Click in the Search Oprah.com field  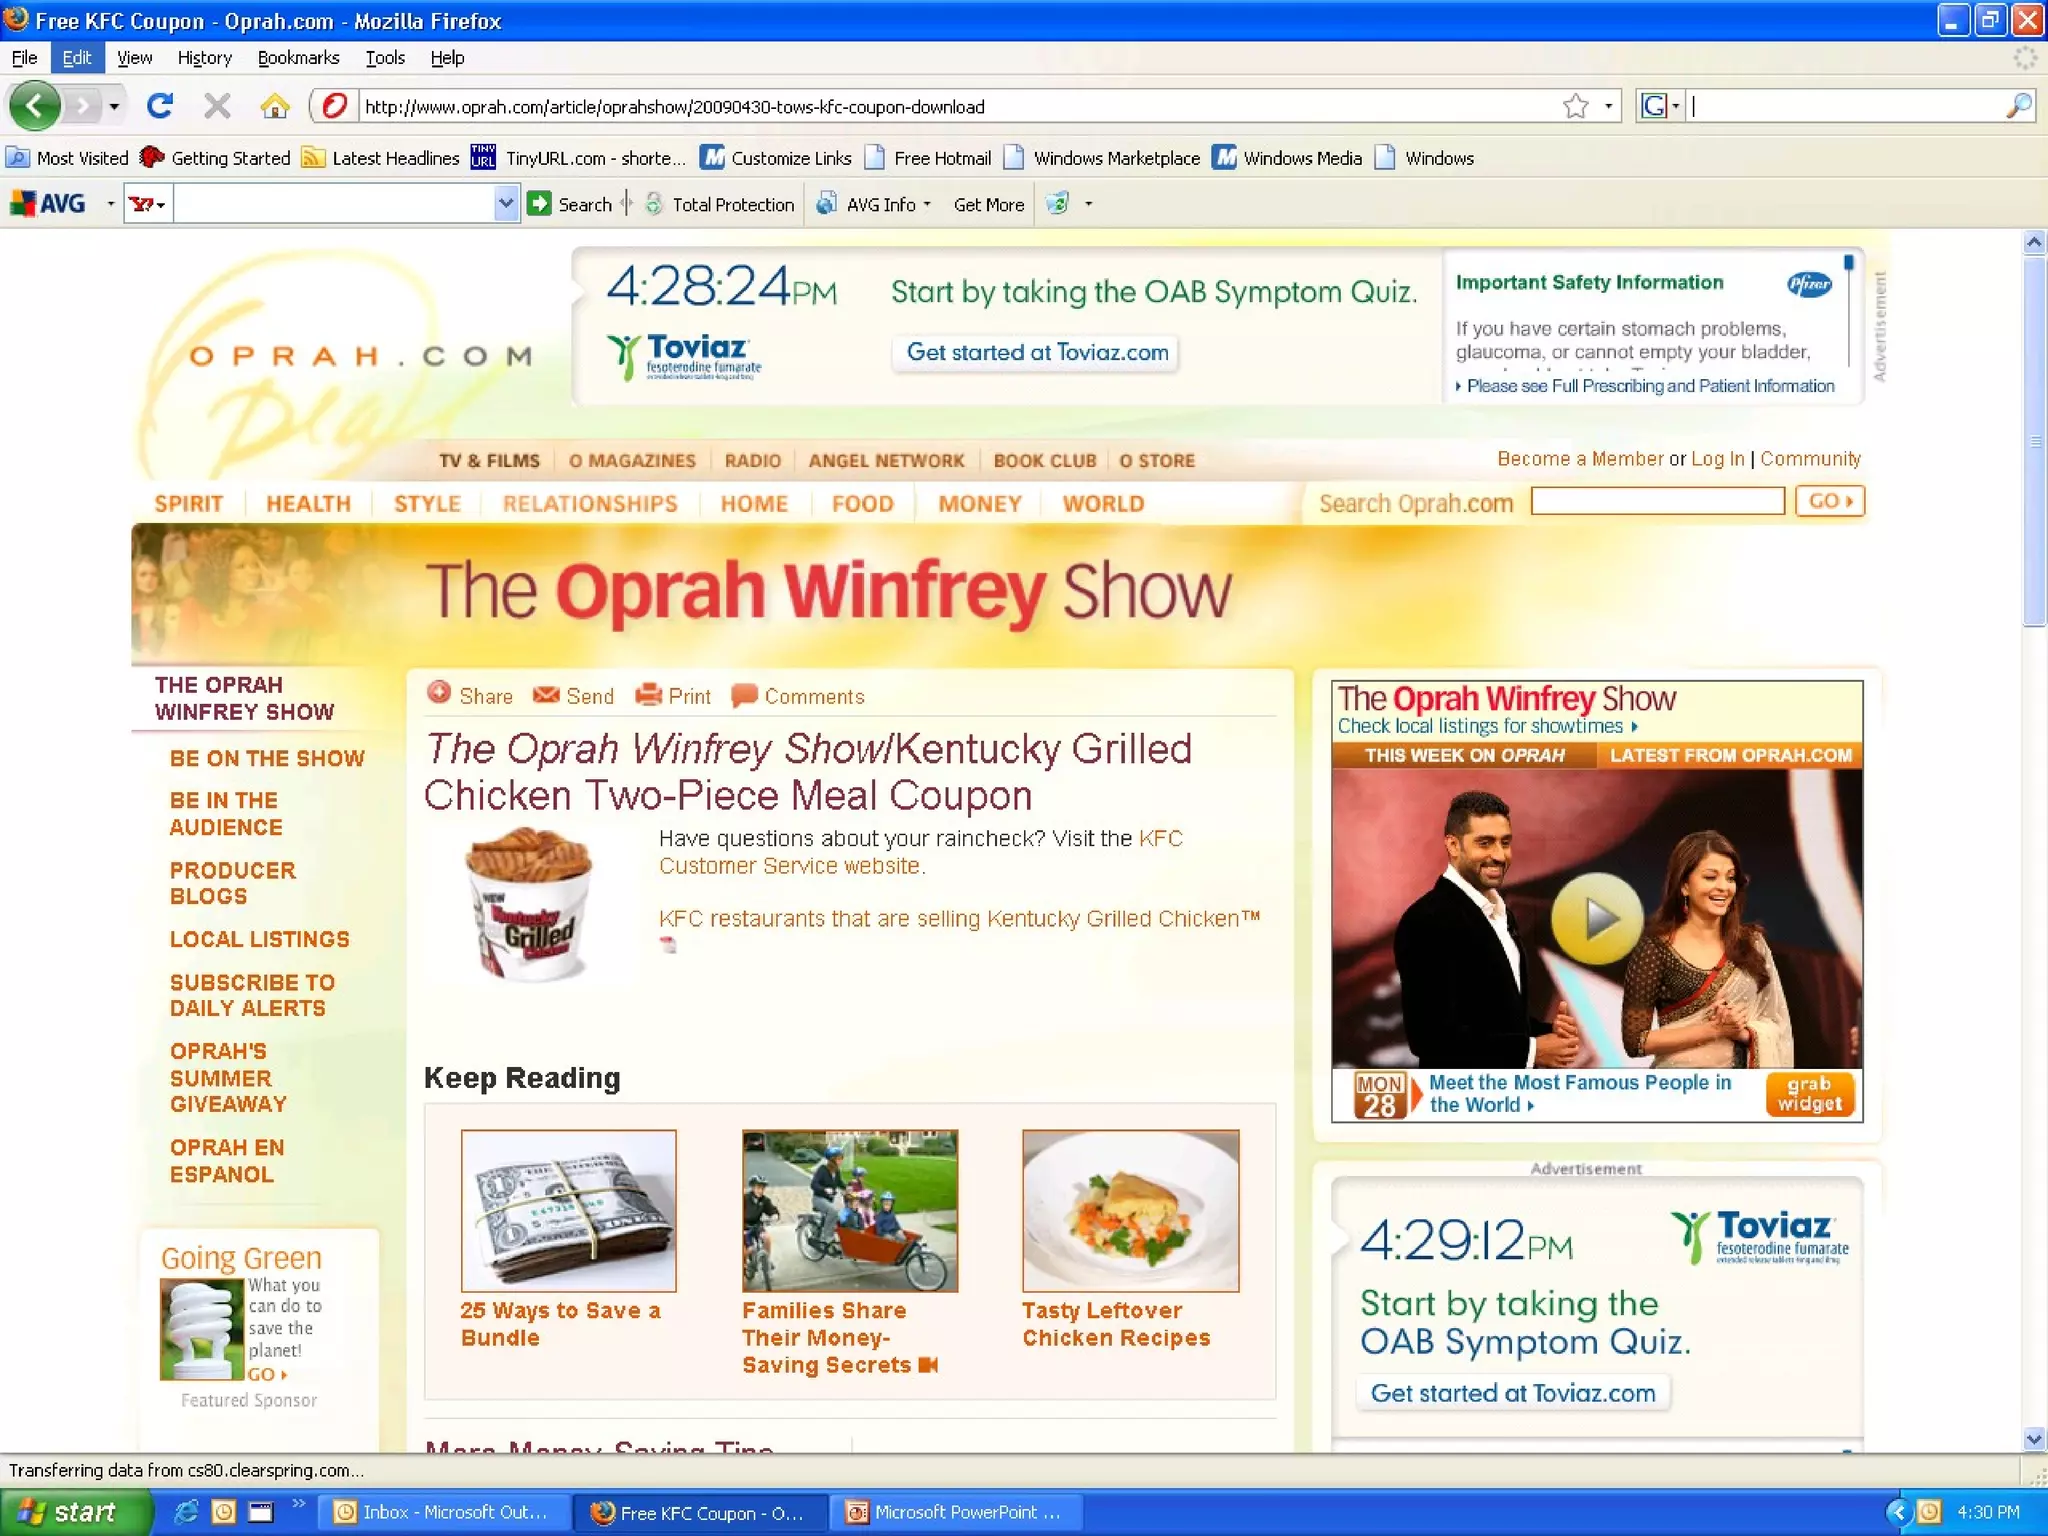pos(1657,501)
